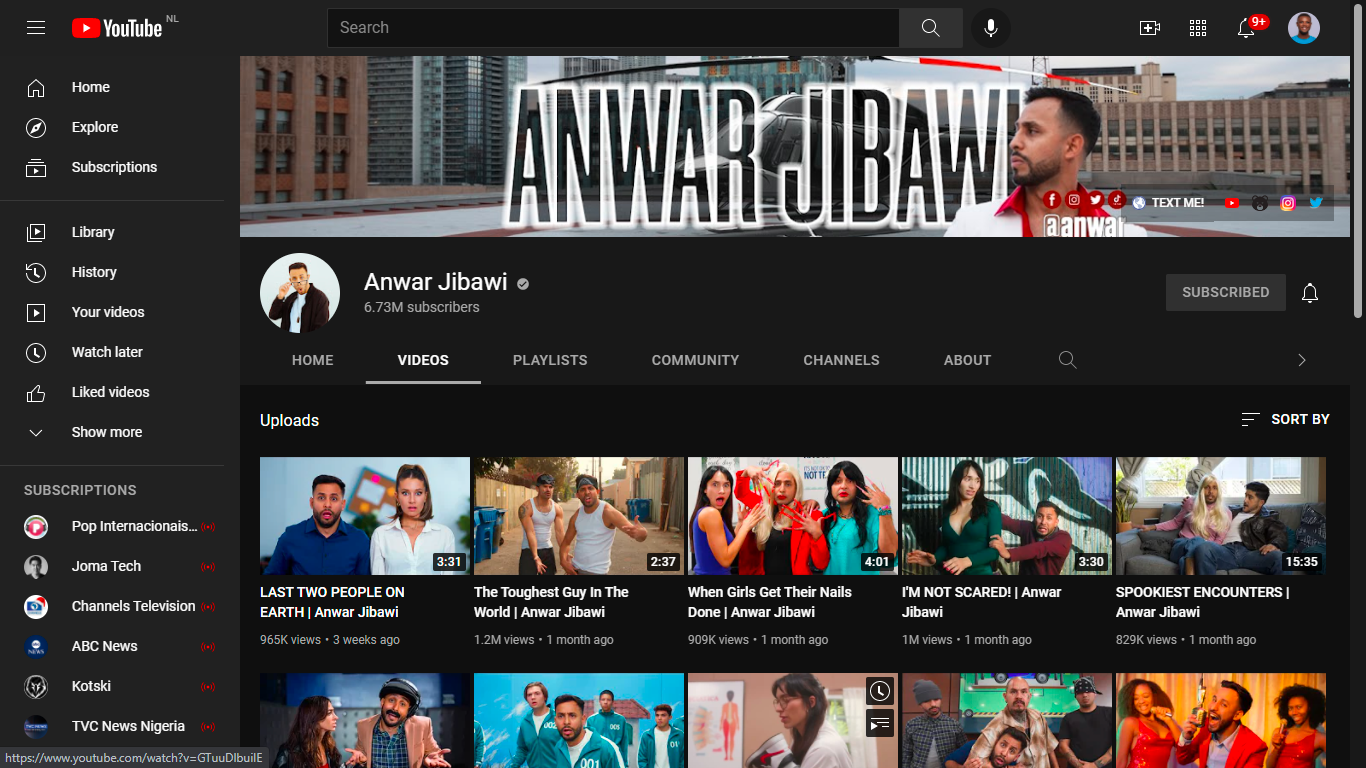Open video title SPOOKIEST ENCOUNTERS
This screenshot has height=768, width=1366.
[x=1203, y=602]
